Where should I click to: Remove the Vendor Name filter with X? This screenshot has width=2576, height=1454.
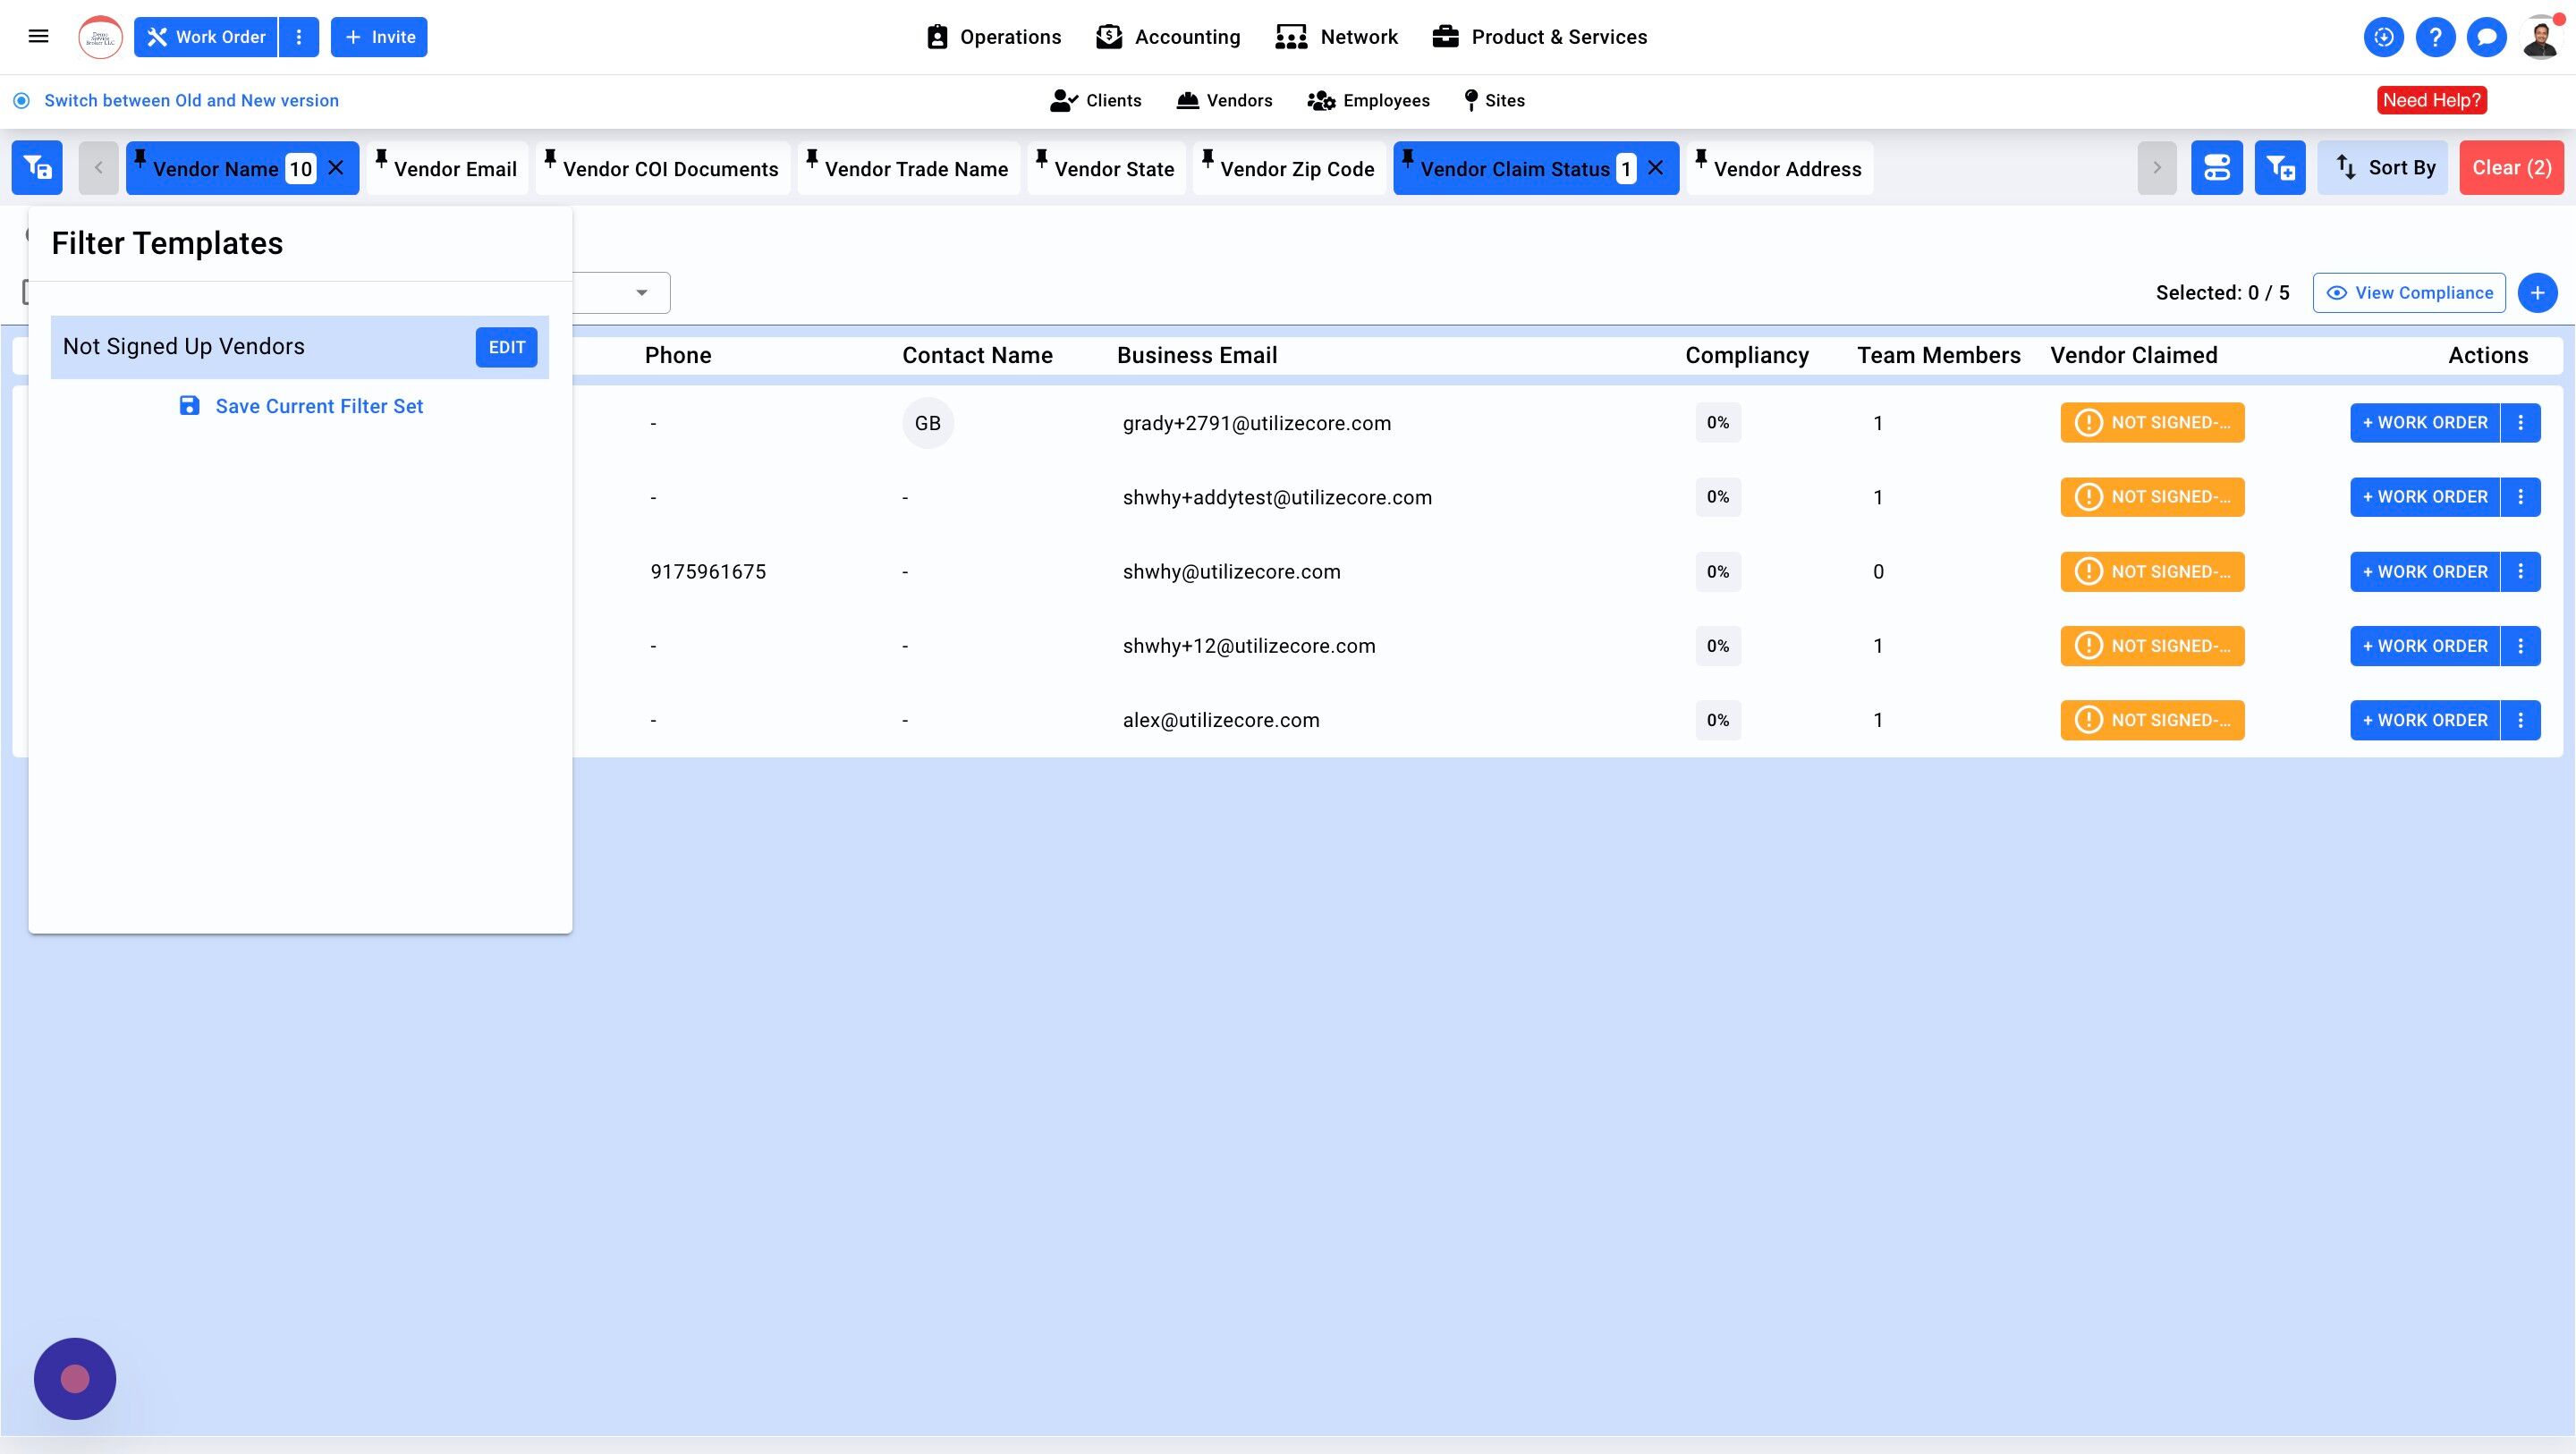coord(336,168)
